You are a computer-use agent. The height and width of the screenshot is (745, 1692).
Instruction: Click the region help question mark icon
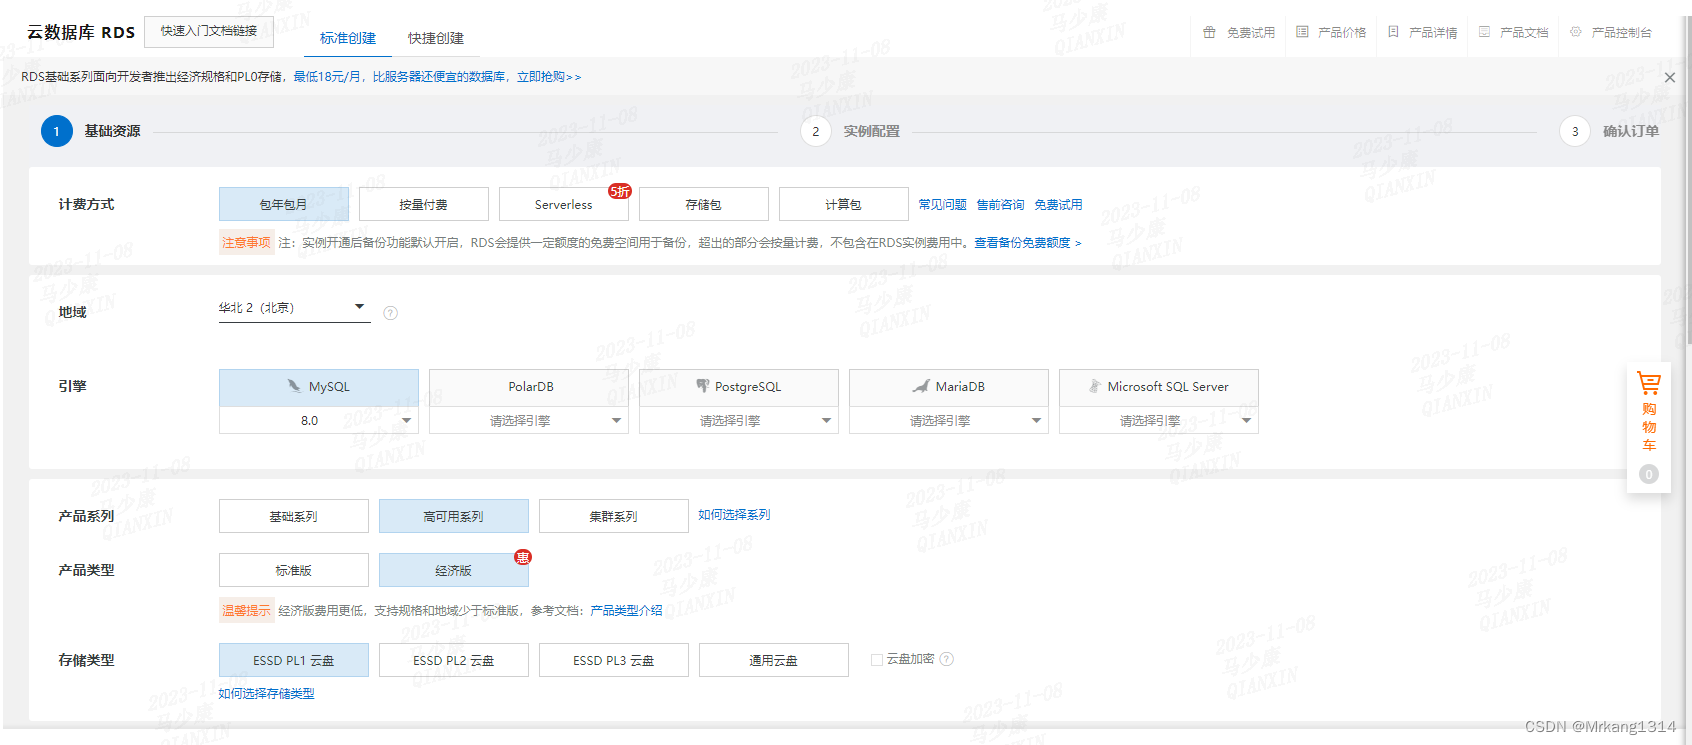[x=391, y=313]
